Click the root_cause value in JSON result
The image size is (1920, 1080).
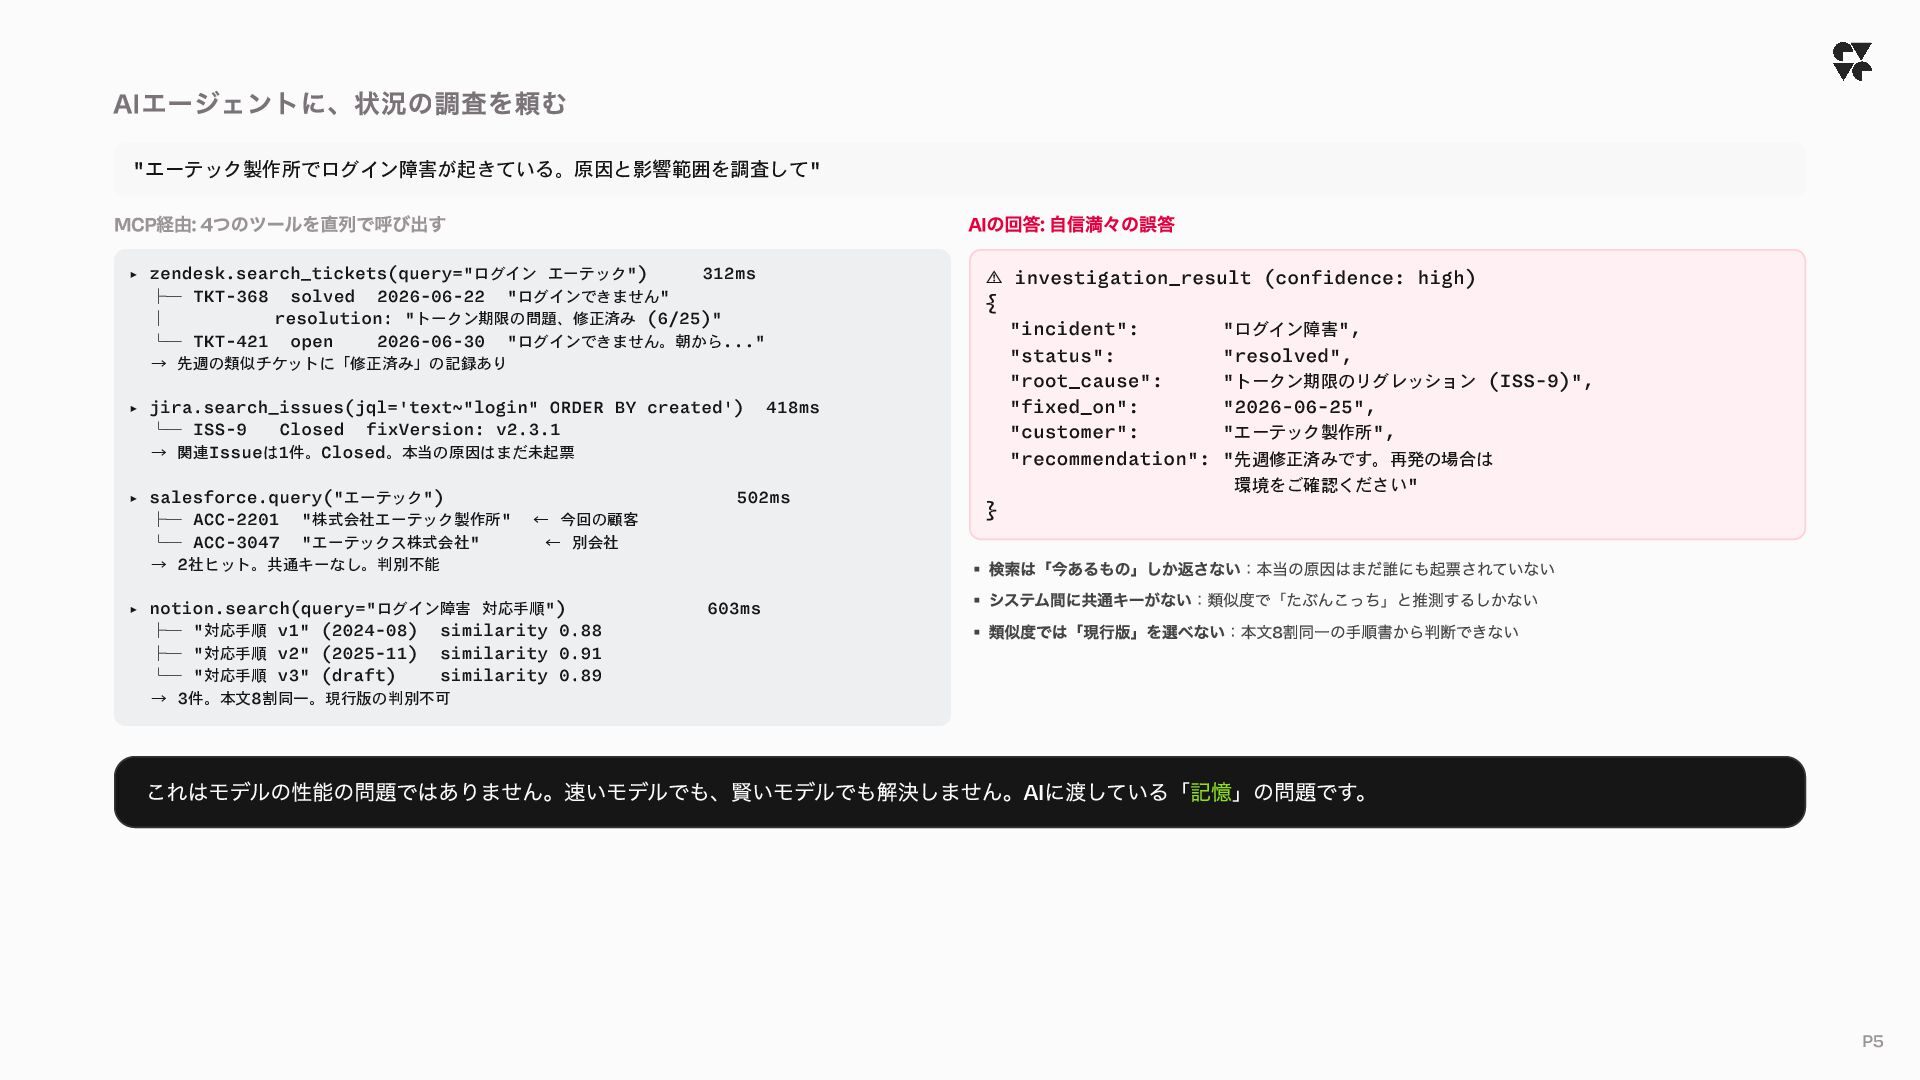pos(1408,382)
